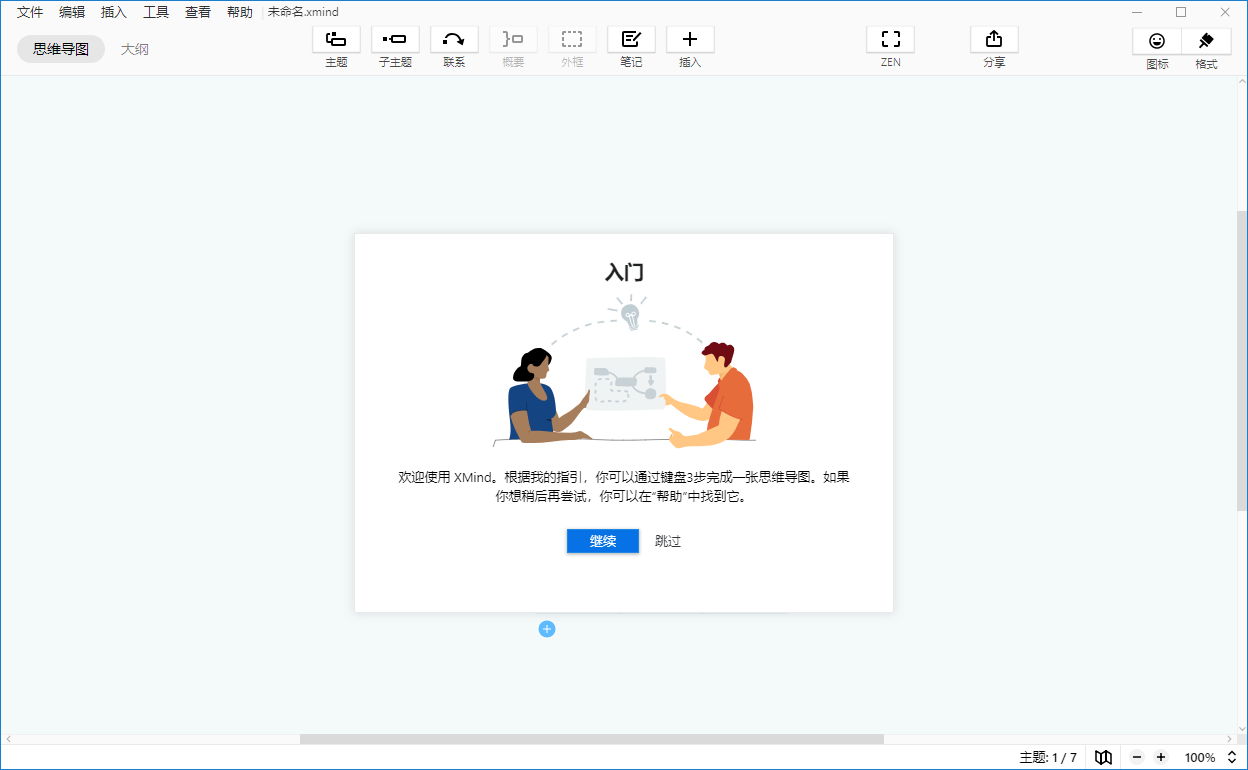Open the 笔记 notes tool

(631, 40)
